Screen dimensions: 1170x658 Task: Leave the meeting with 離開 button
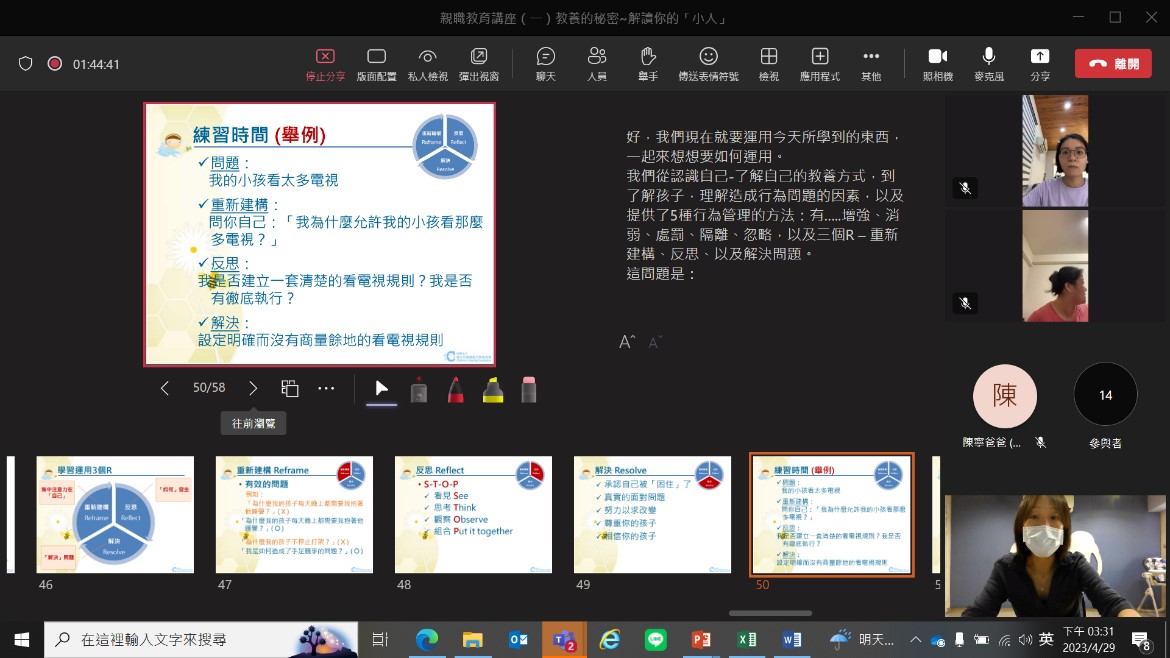click(1113, 63)
